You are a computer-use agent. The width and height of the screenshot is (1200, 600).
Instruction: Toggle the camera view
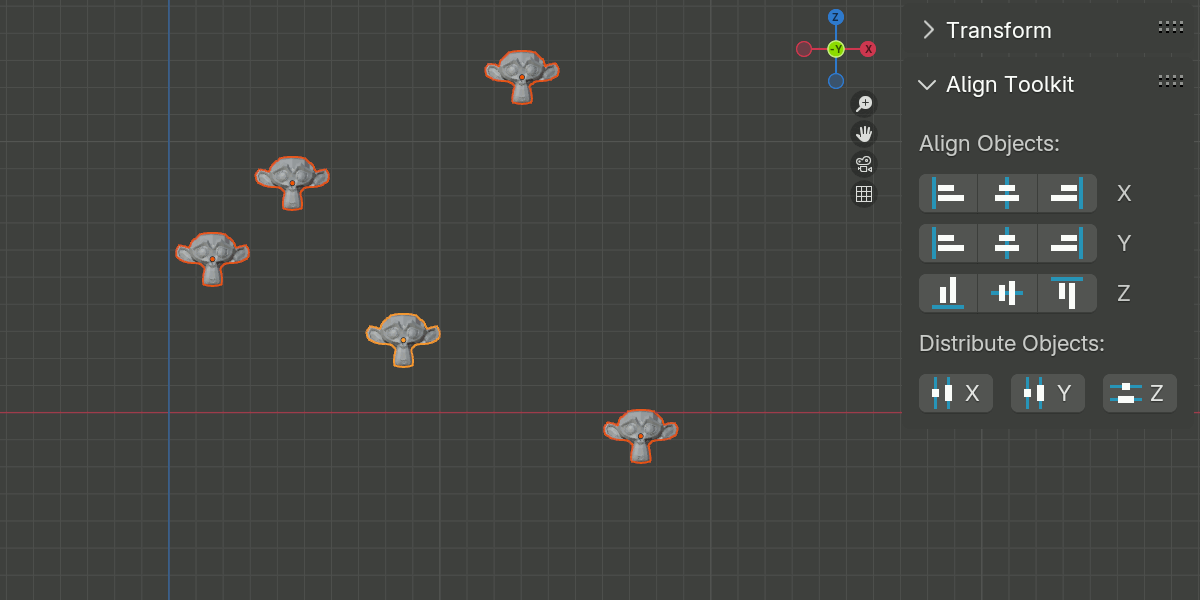click(864, 164)
